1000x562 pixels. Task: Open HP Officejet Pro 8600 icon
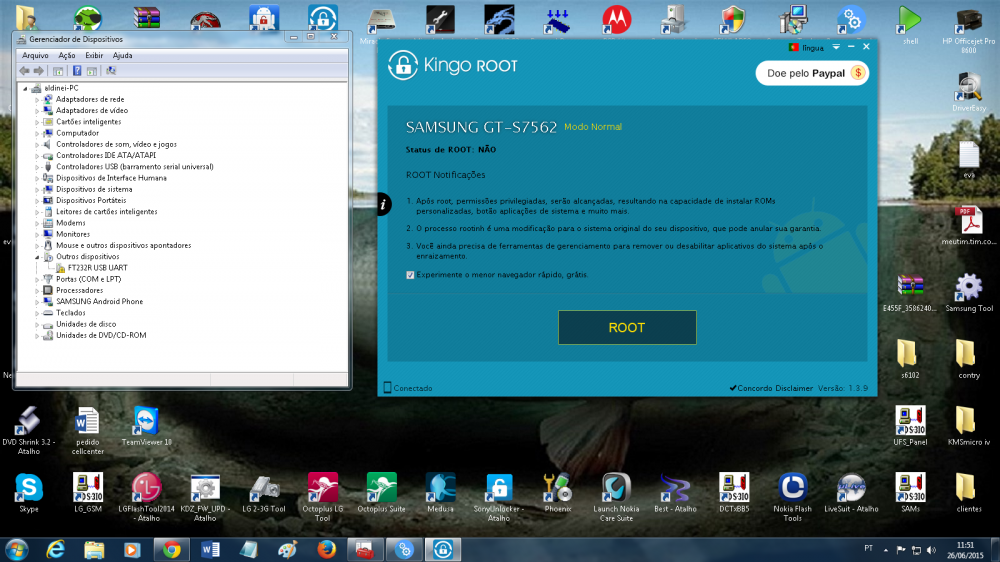click(969, 29)
